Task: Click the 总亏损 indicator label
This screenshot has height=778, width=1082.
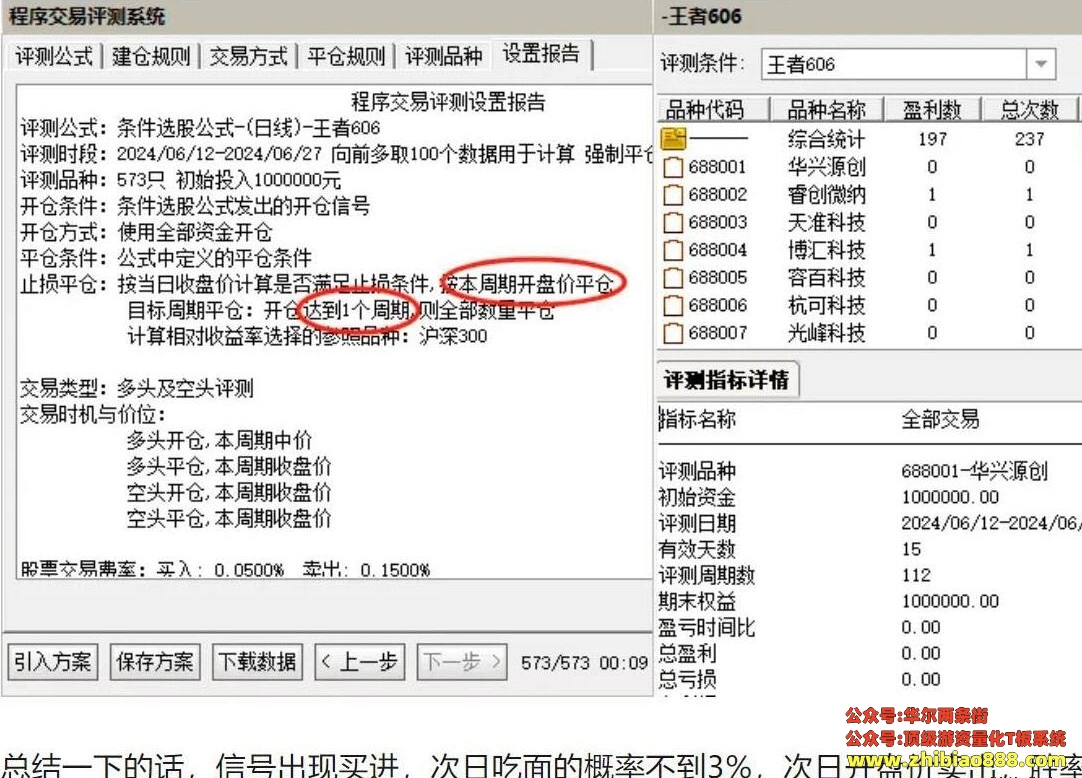Action: (687, 679)
